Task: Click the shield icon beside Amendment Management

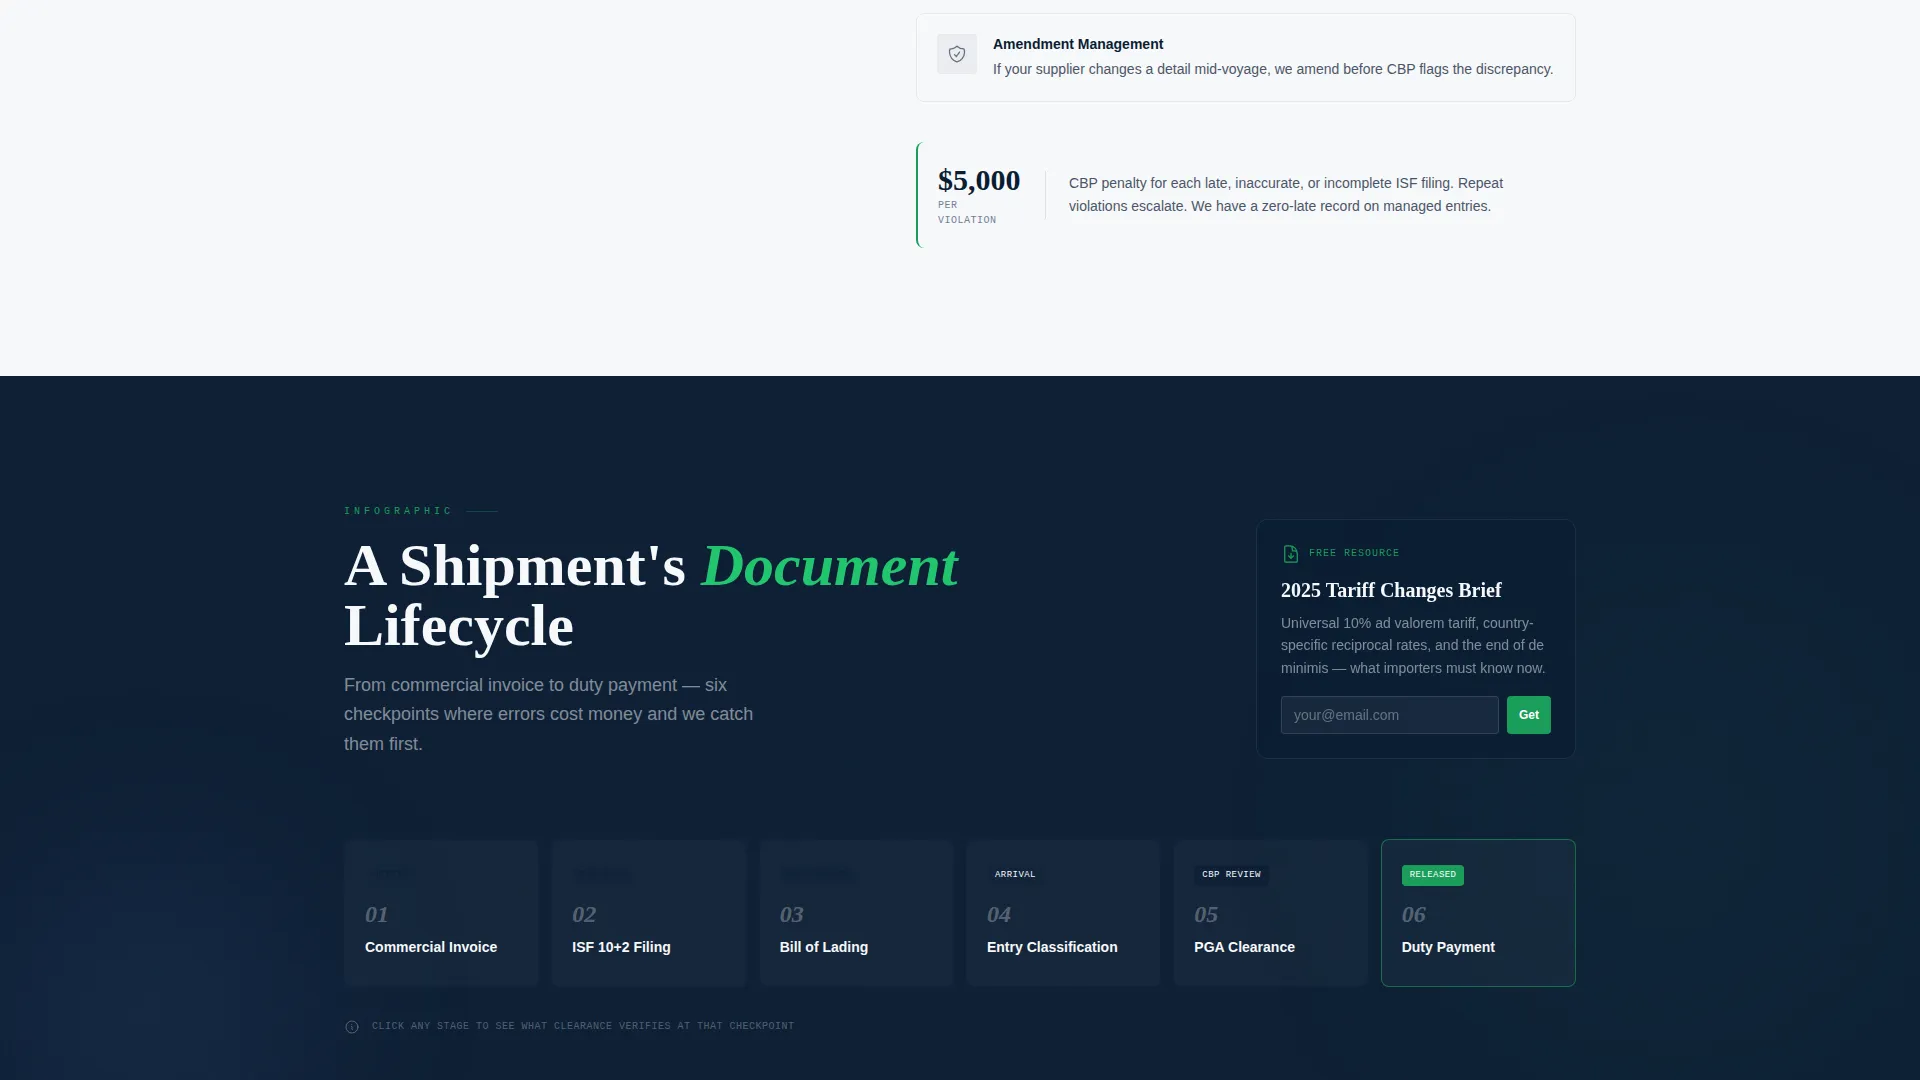Action: coord(957,54)
